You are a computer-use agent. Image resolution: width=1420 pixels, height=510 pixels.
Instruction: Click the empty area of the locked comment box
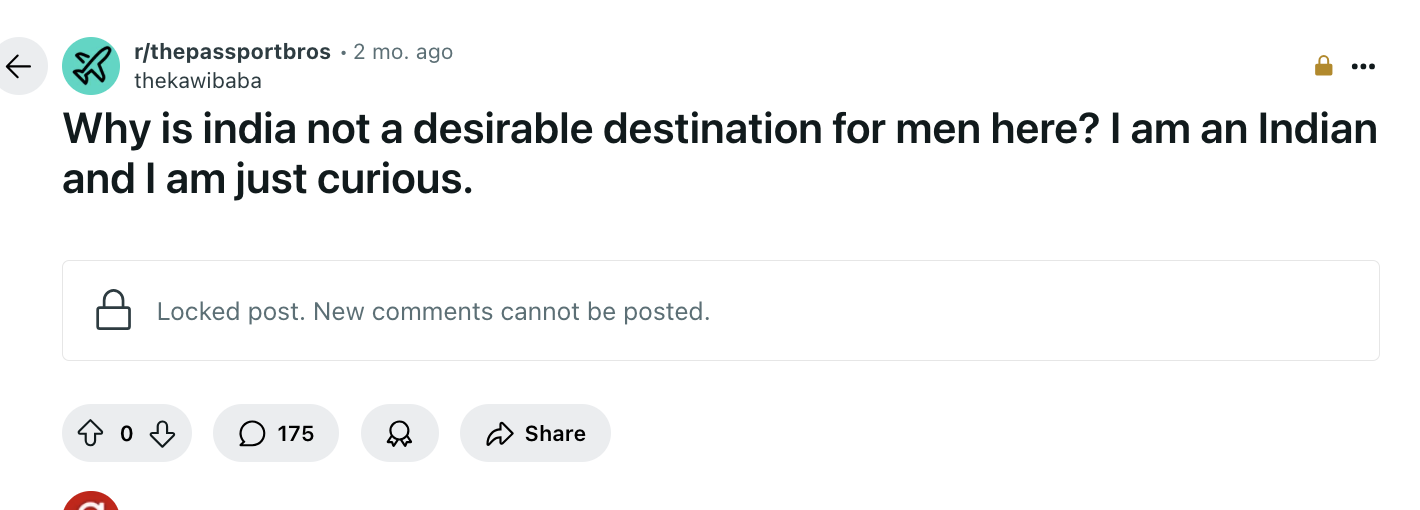(x=1045, y=311)
